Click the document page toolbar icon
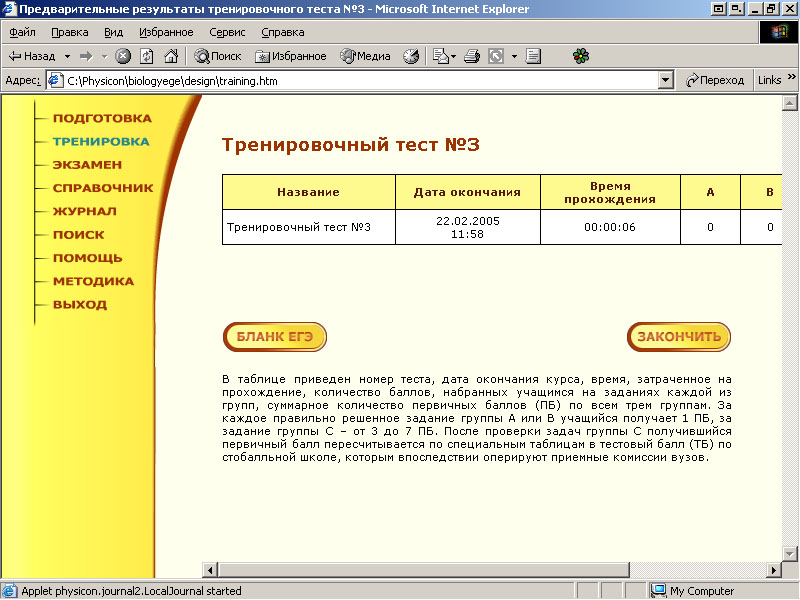This screenshot has height=600, width=800. (533, 56)
